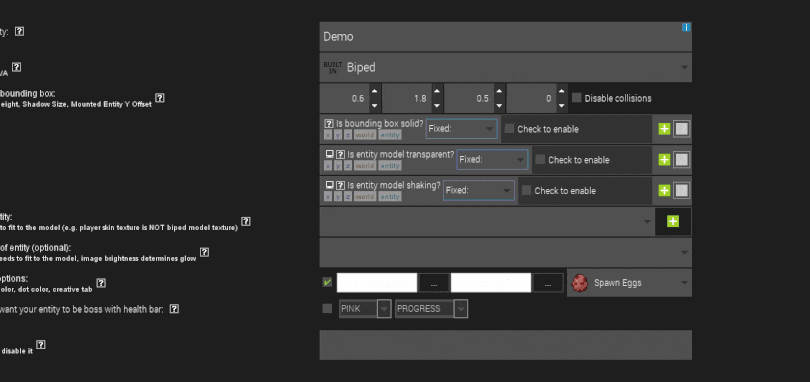
Task: Increase the mounted offset value of 0
Action: click(x=562, y=91)
